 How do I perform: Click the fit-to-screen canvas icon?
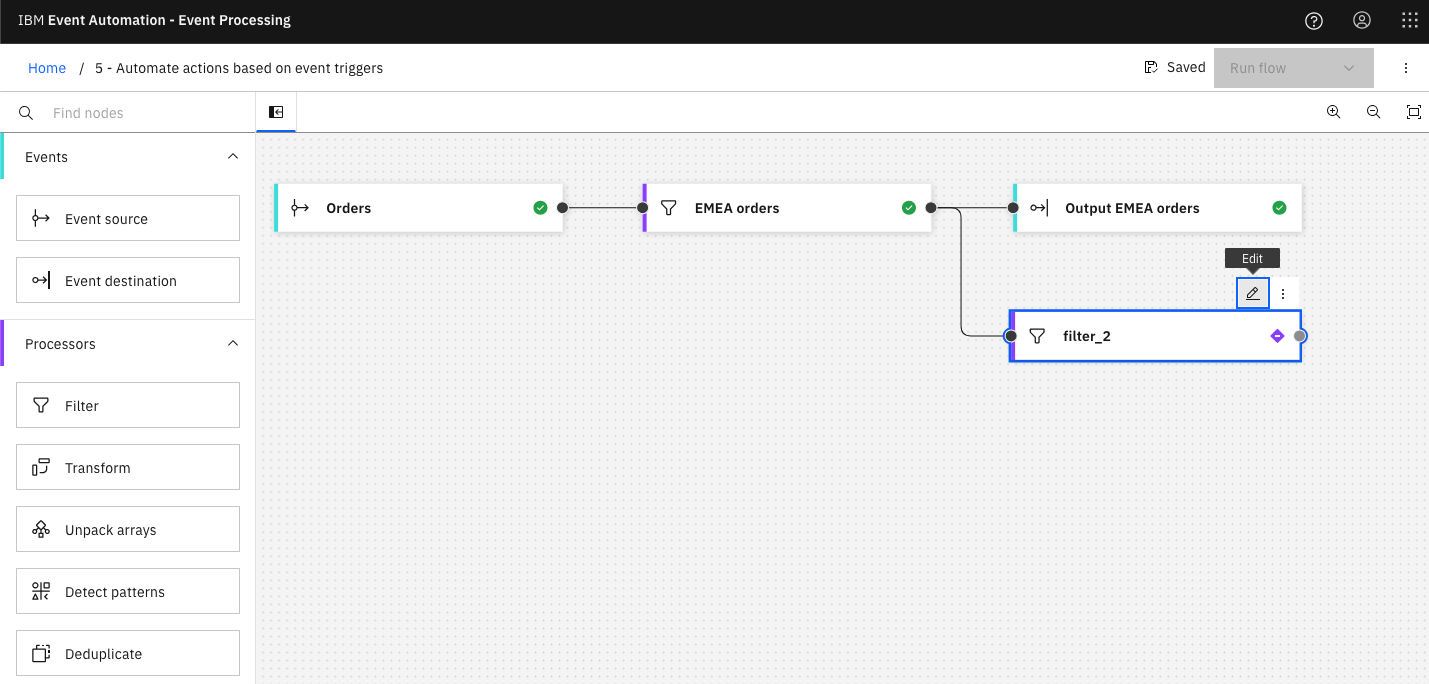(x=1413, y=112)
